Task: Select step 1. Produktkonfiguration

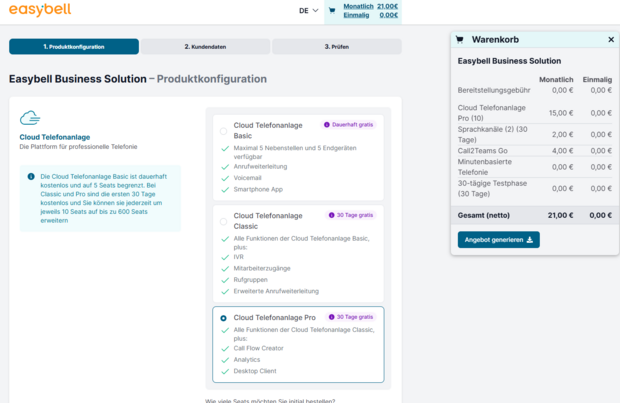Action: tap(74, 47)
